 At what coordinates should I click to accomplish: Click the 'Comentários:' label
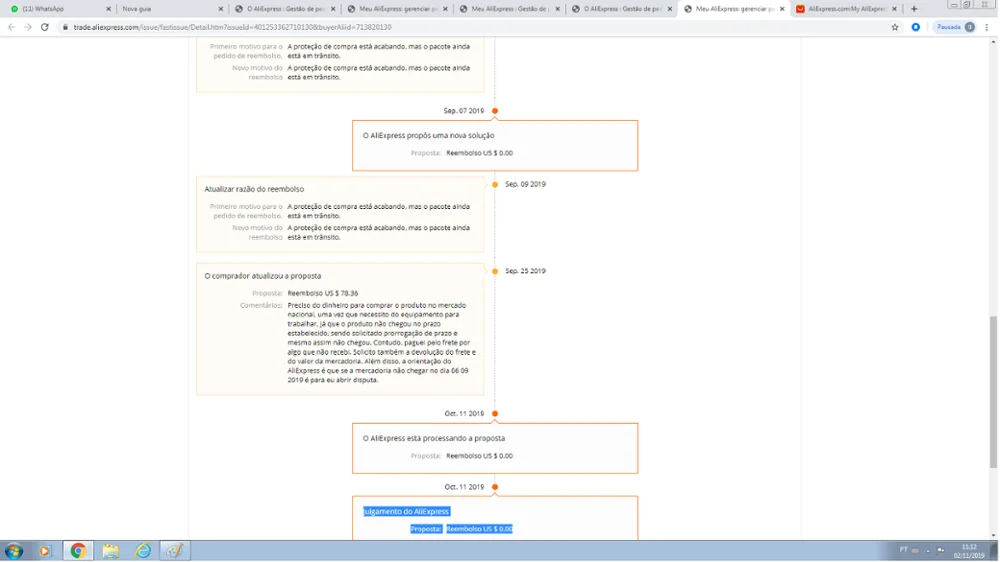(261, 305)
